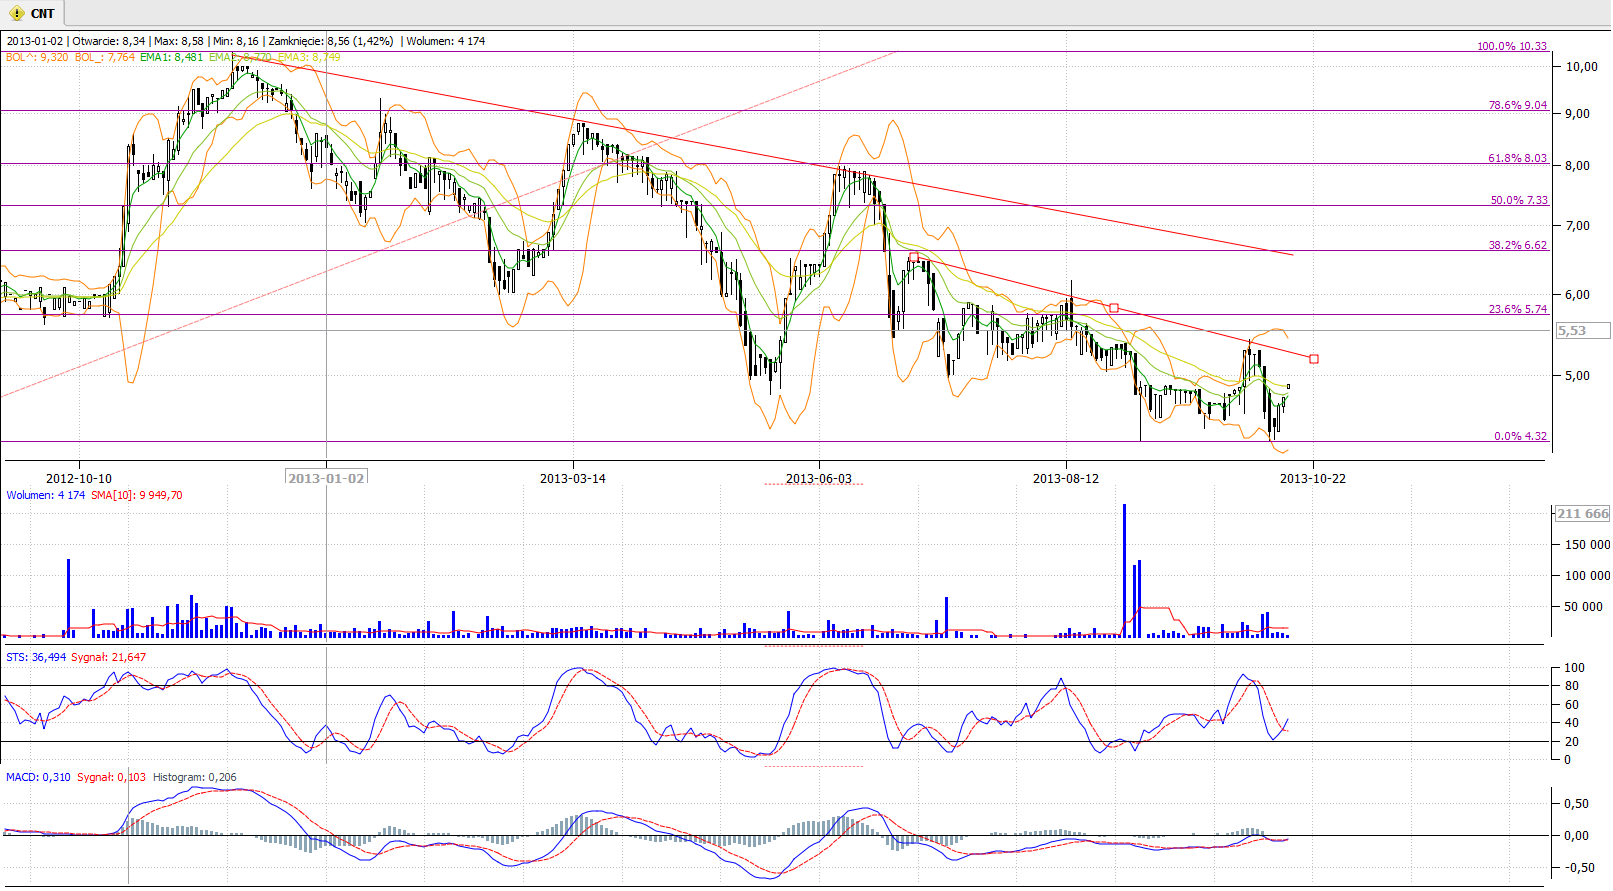
Task: Click the 211 666 volume cursor label
Action: [1583, 513]
